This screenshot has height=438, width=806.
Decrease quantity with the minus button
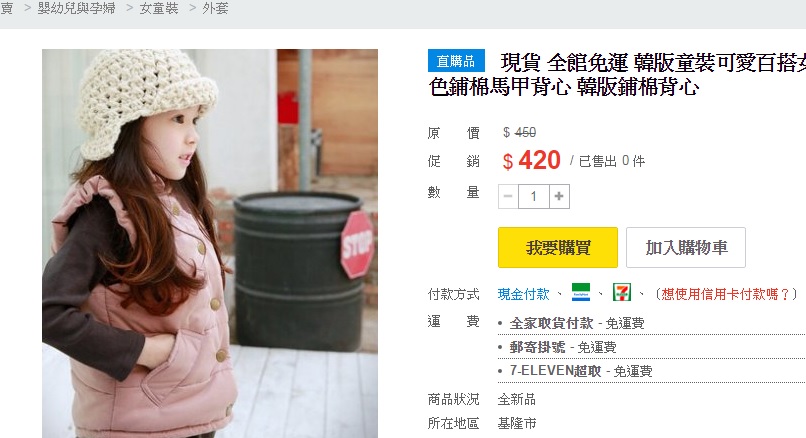508,196
